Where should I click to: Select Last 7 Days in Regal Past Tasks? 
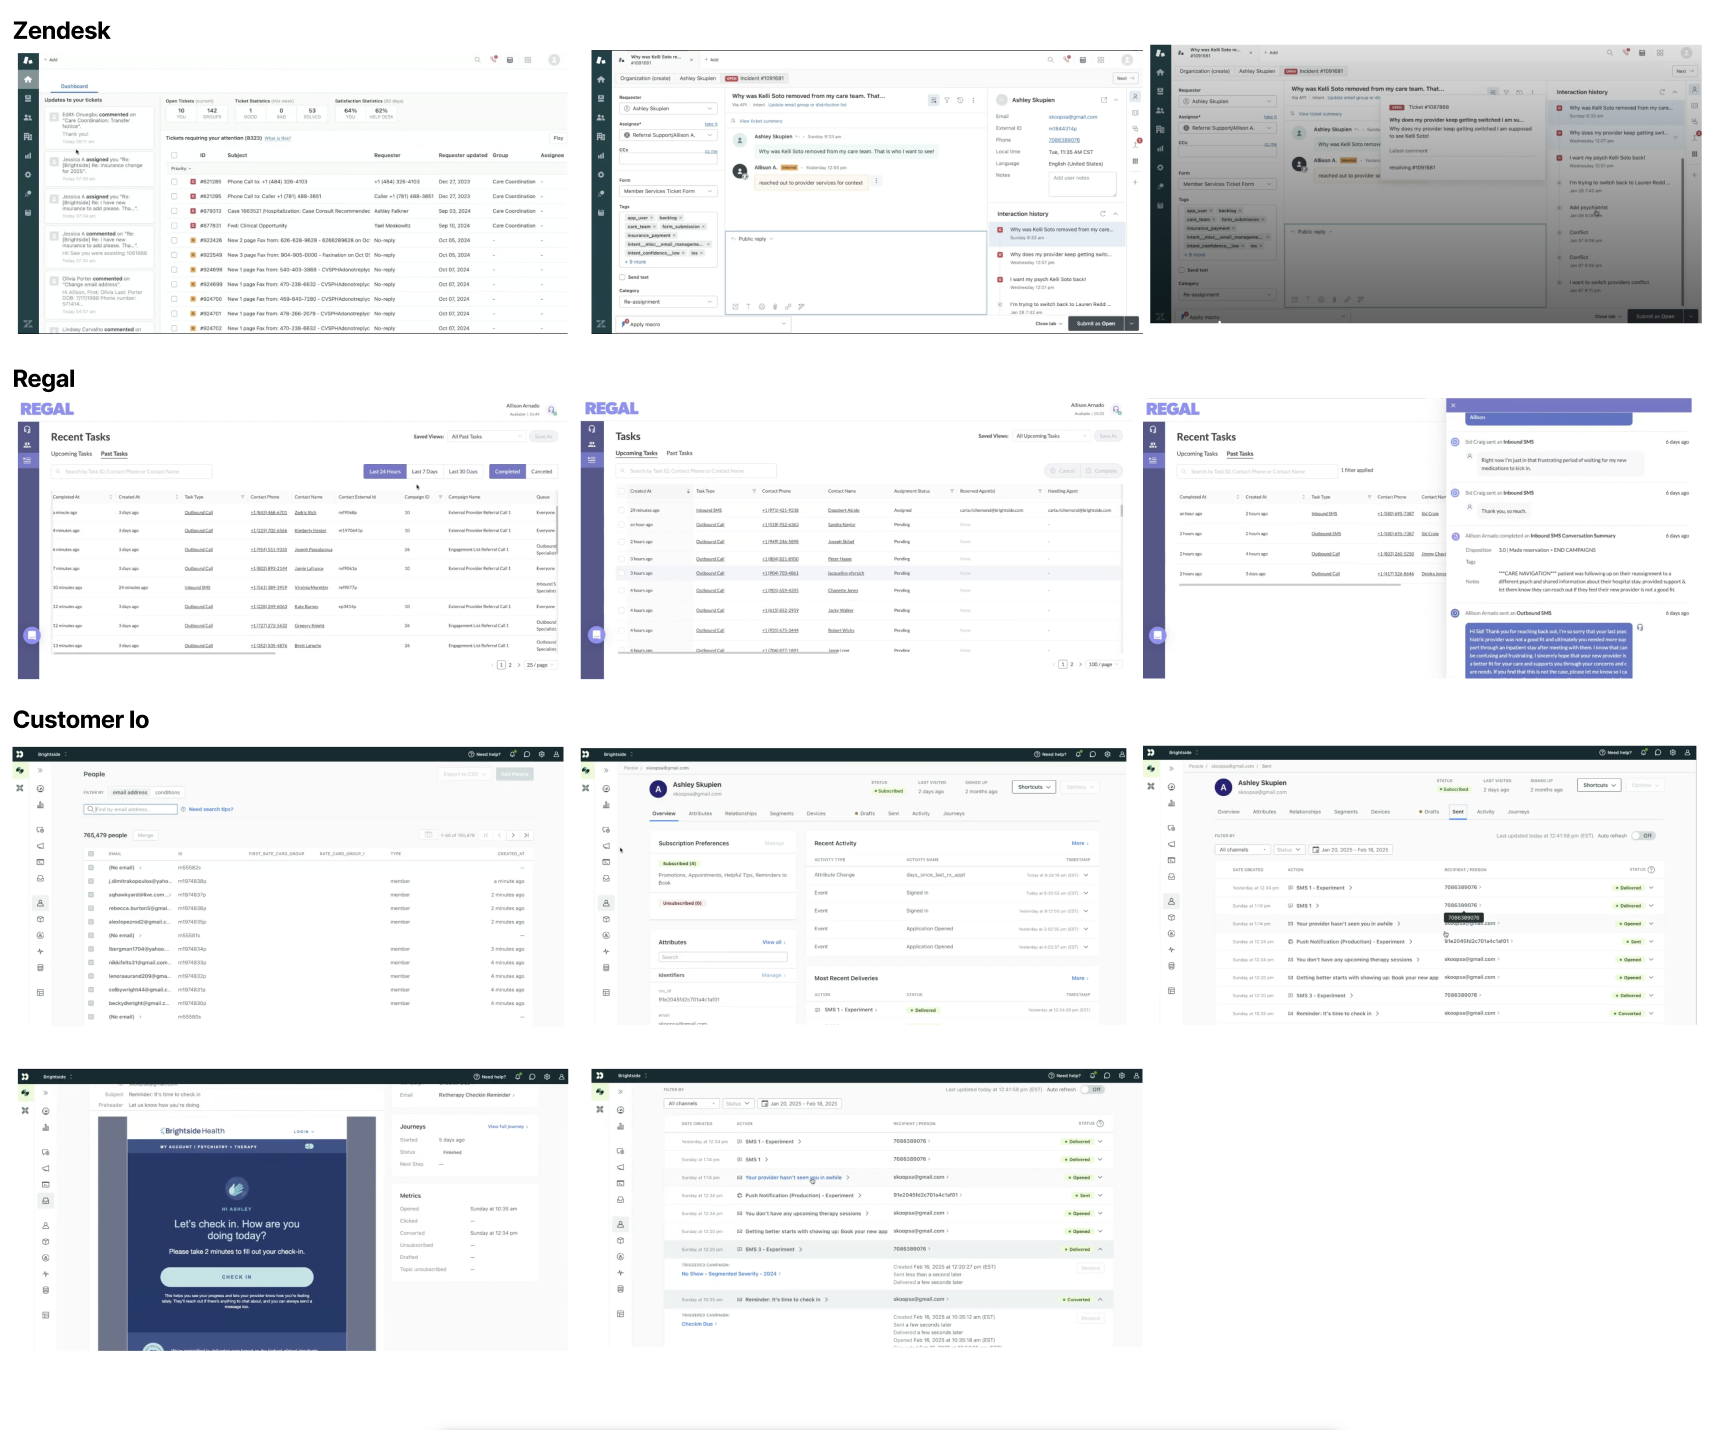(x=424, y=471)
